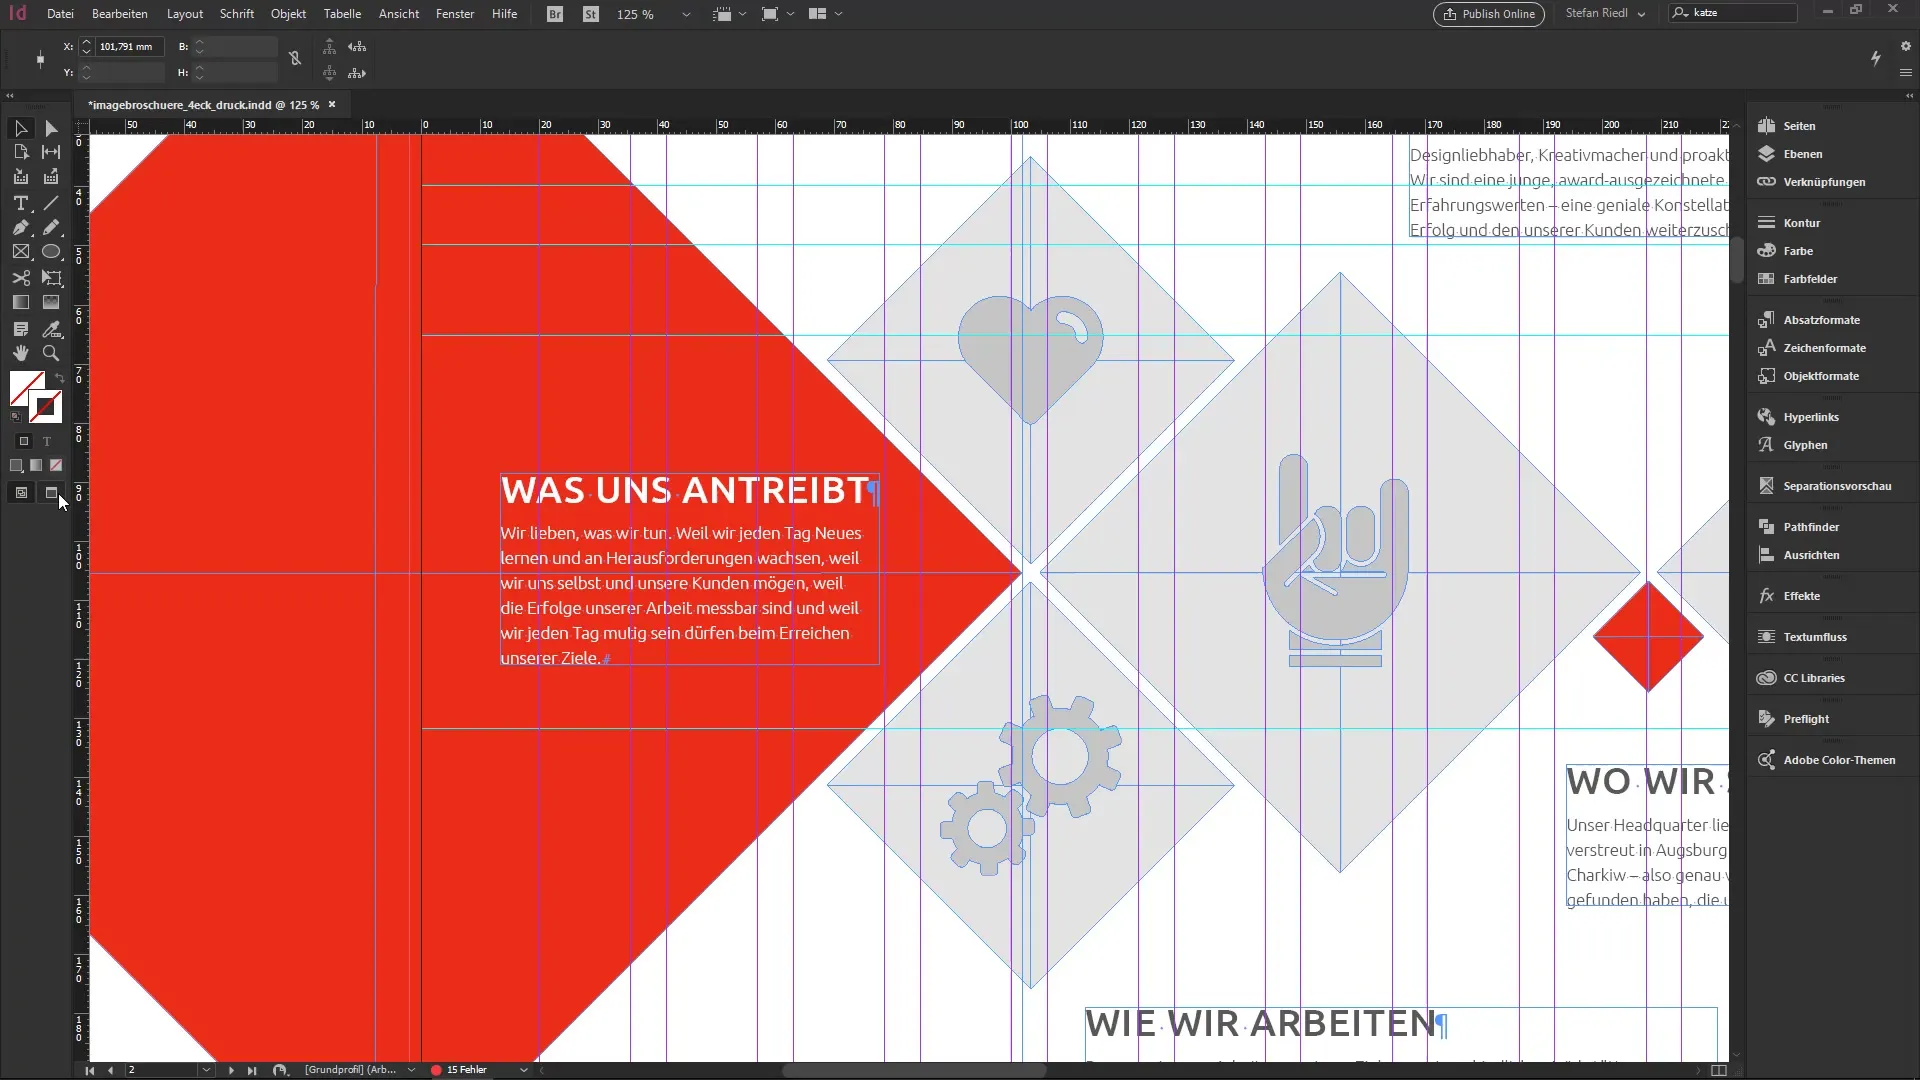Select the Eyedropper tool
Viewport: 1920px width, 1080px height.
click(51, 329)
